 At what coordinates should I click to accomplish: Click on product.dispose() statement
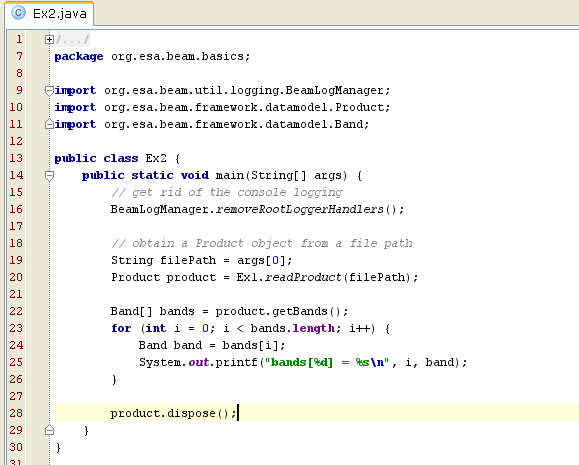coord(173,413)
